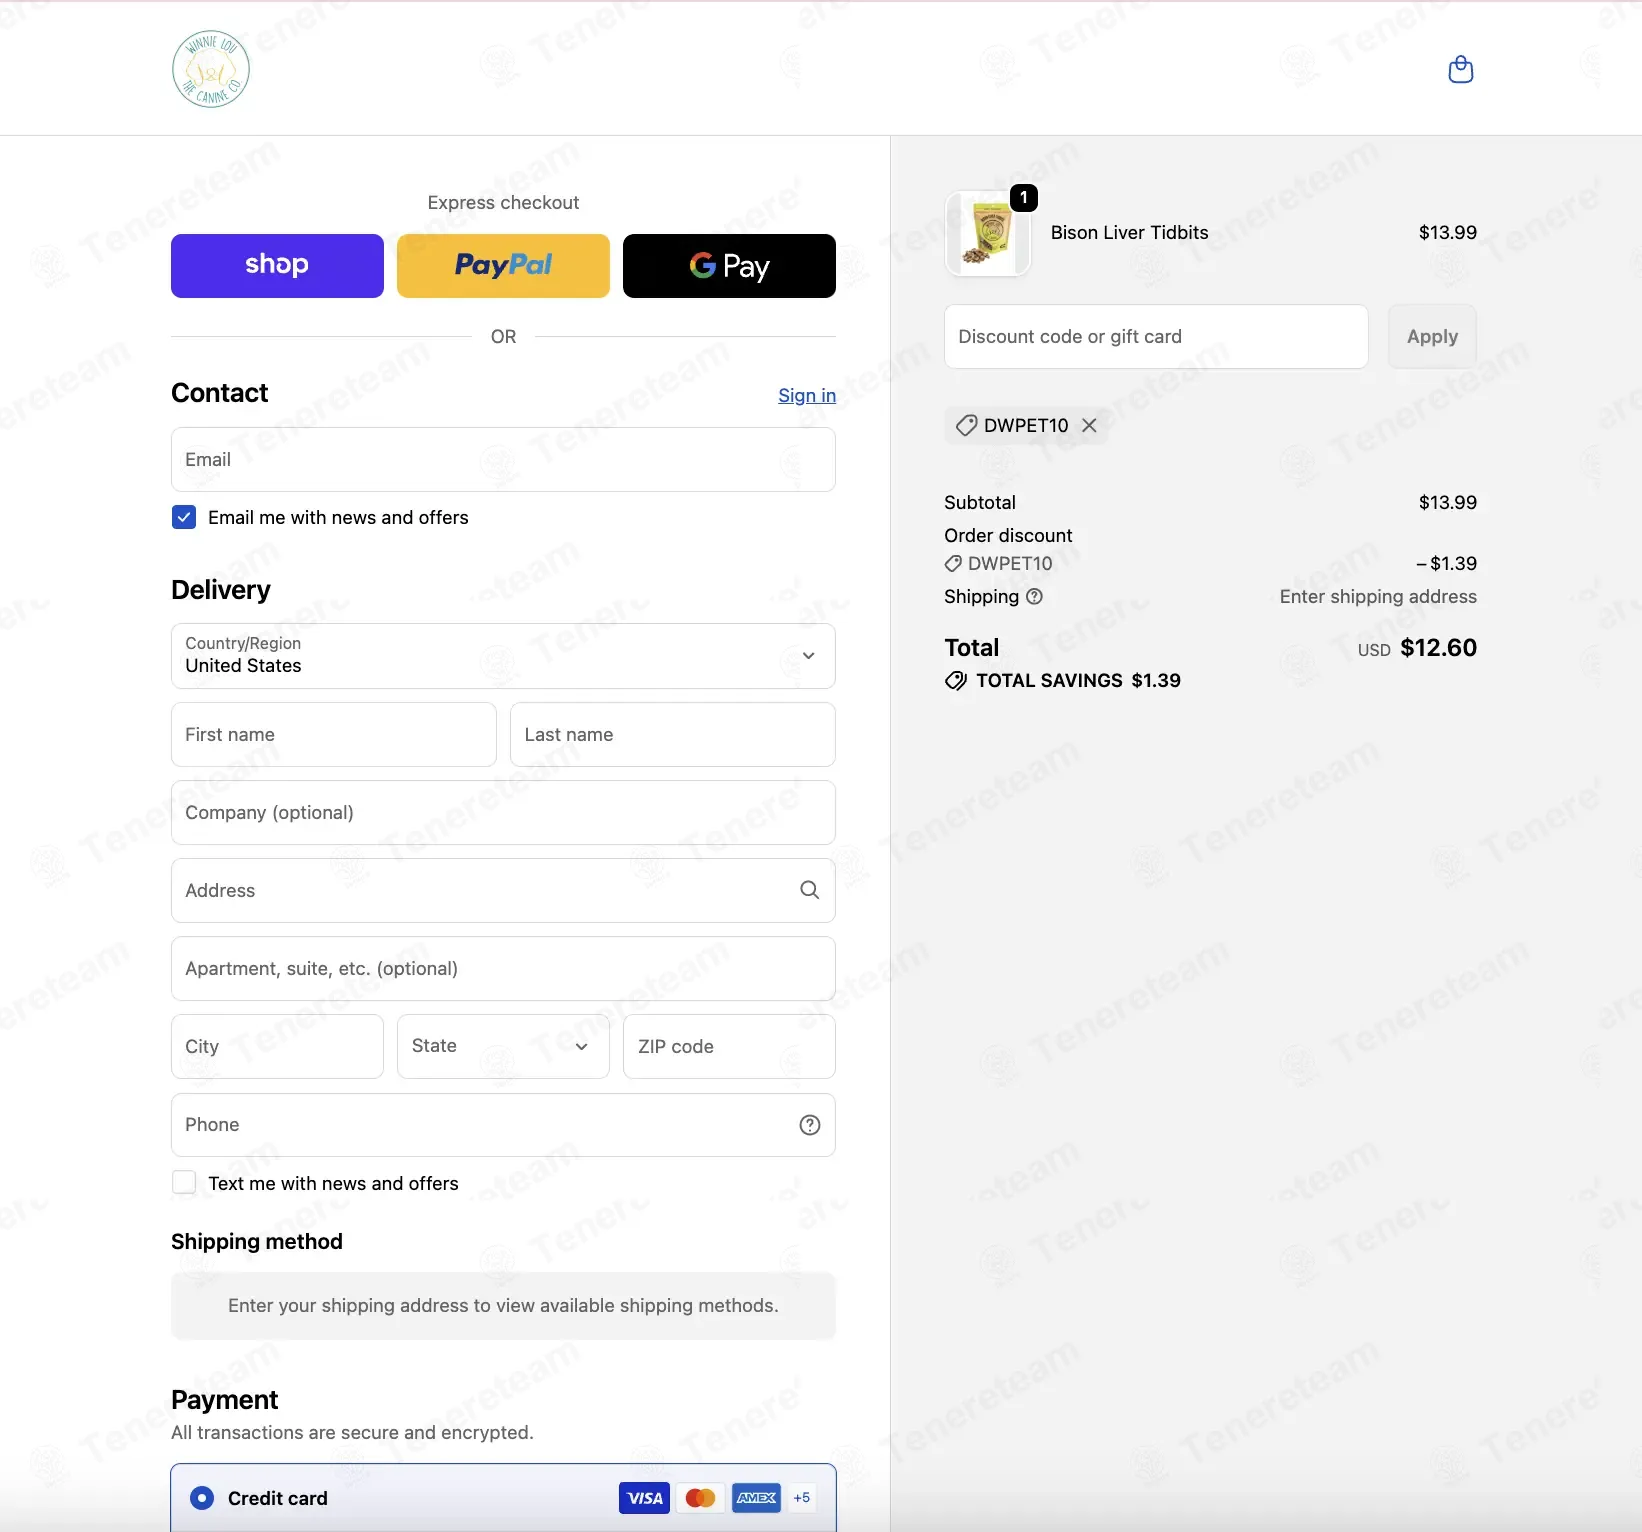The image size is (1642, 1532).
Task: Click the phone field help icon
Action: click(810, 1125)
